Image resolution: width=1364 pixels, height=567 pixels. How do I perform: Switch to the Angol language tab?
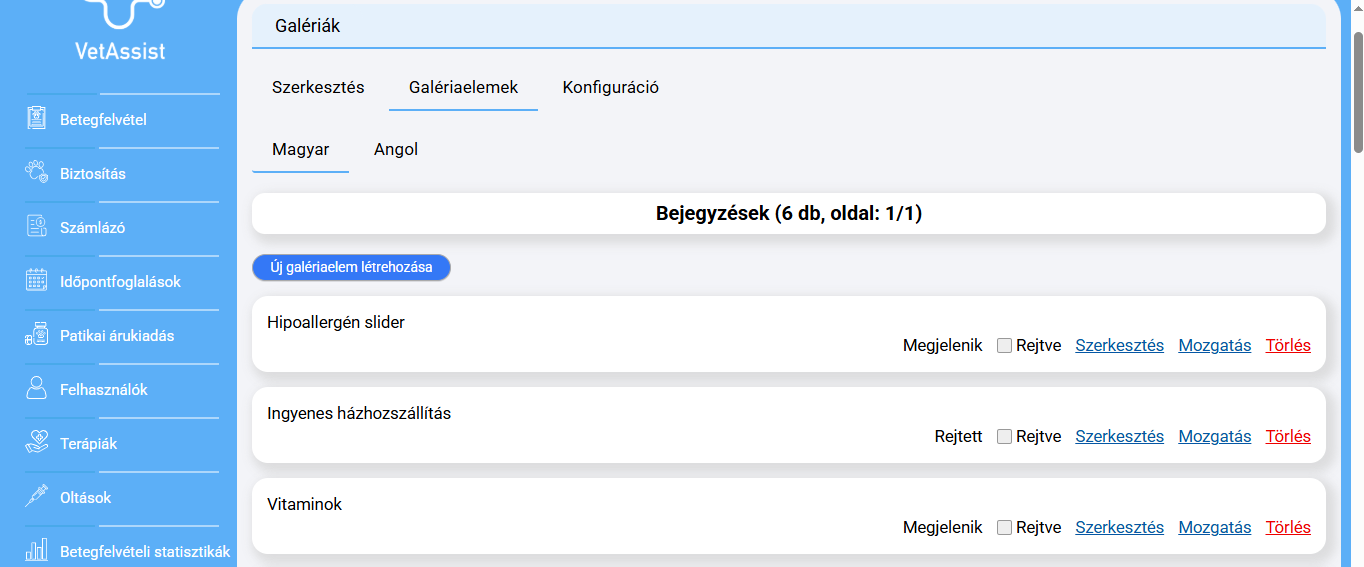396,150
